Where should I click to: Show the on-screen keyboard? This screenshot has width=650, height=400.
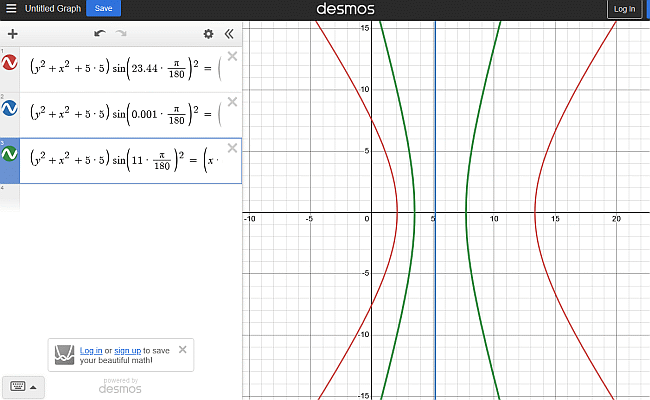(18, 386)
